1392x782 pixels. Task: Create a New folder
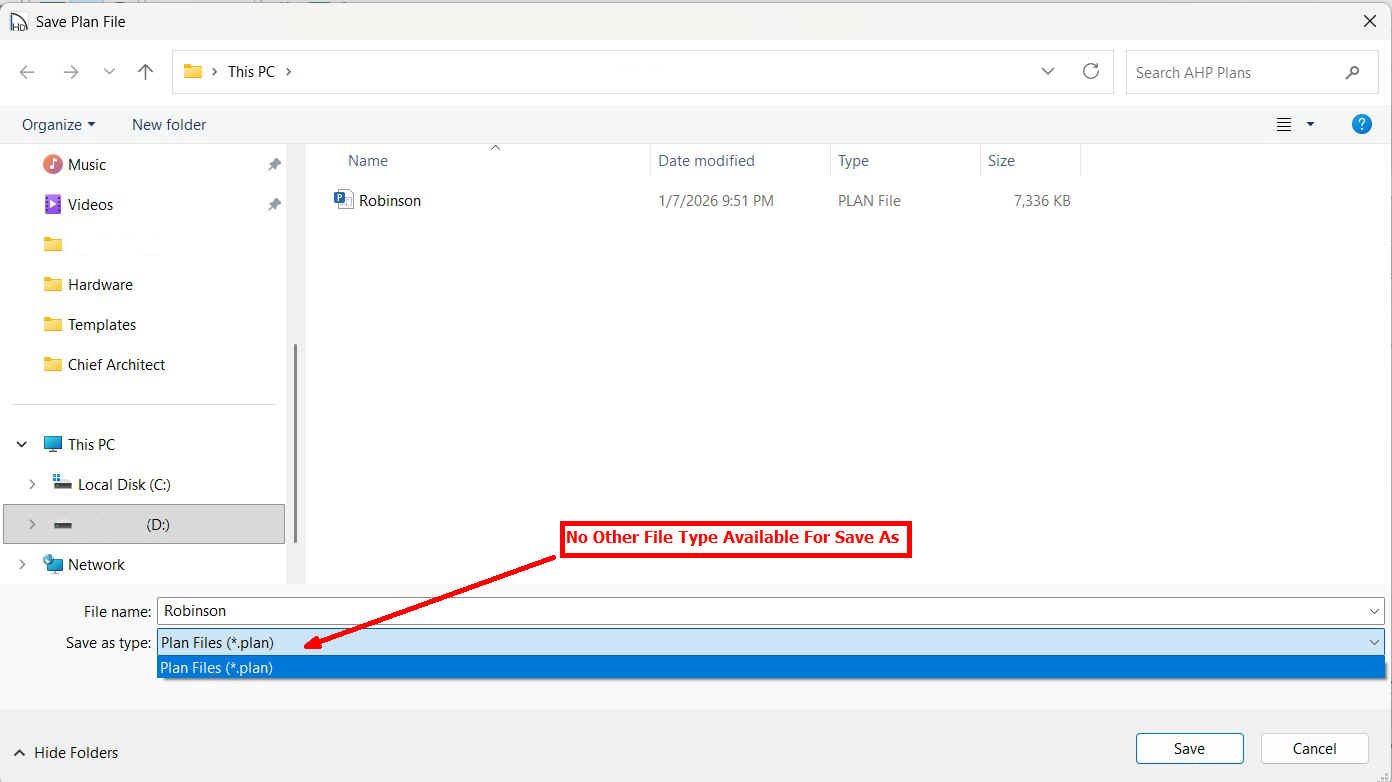tap(169, 124)
